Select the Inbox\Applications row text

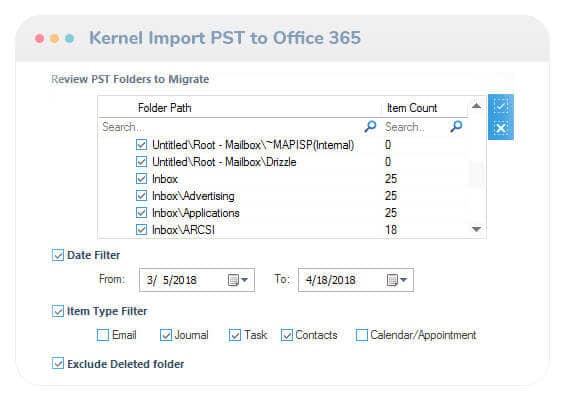tap(196, 213)
